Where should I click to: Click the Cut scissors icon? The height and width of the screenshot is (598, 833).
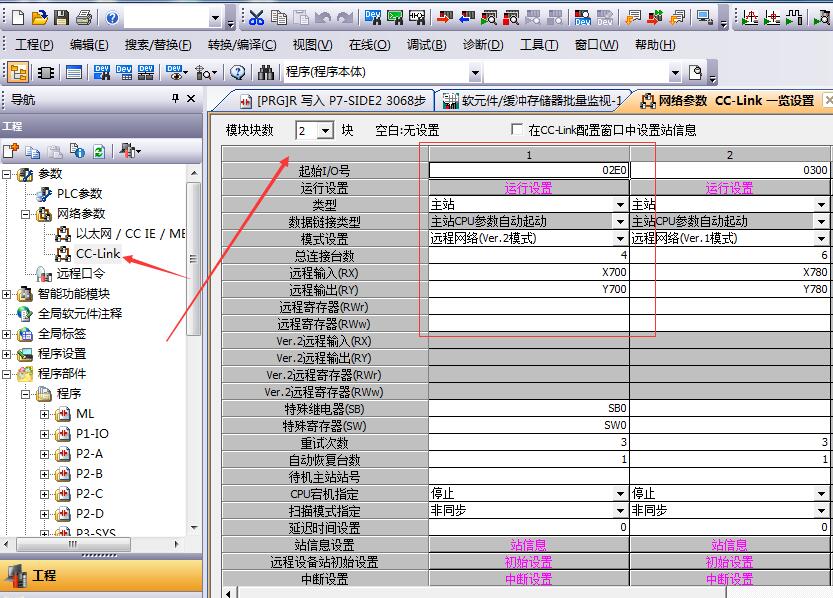point(257,18)
